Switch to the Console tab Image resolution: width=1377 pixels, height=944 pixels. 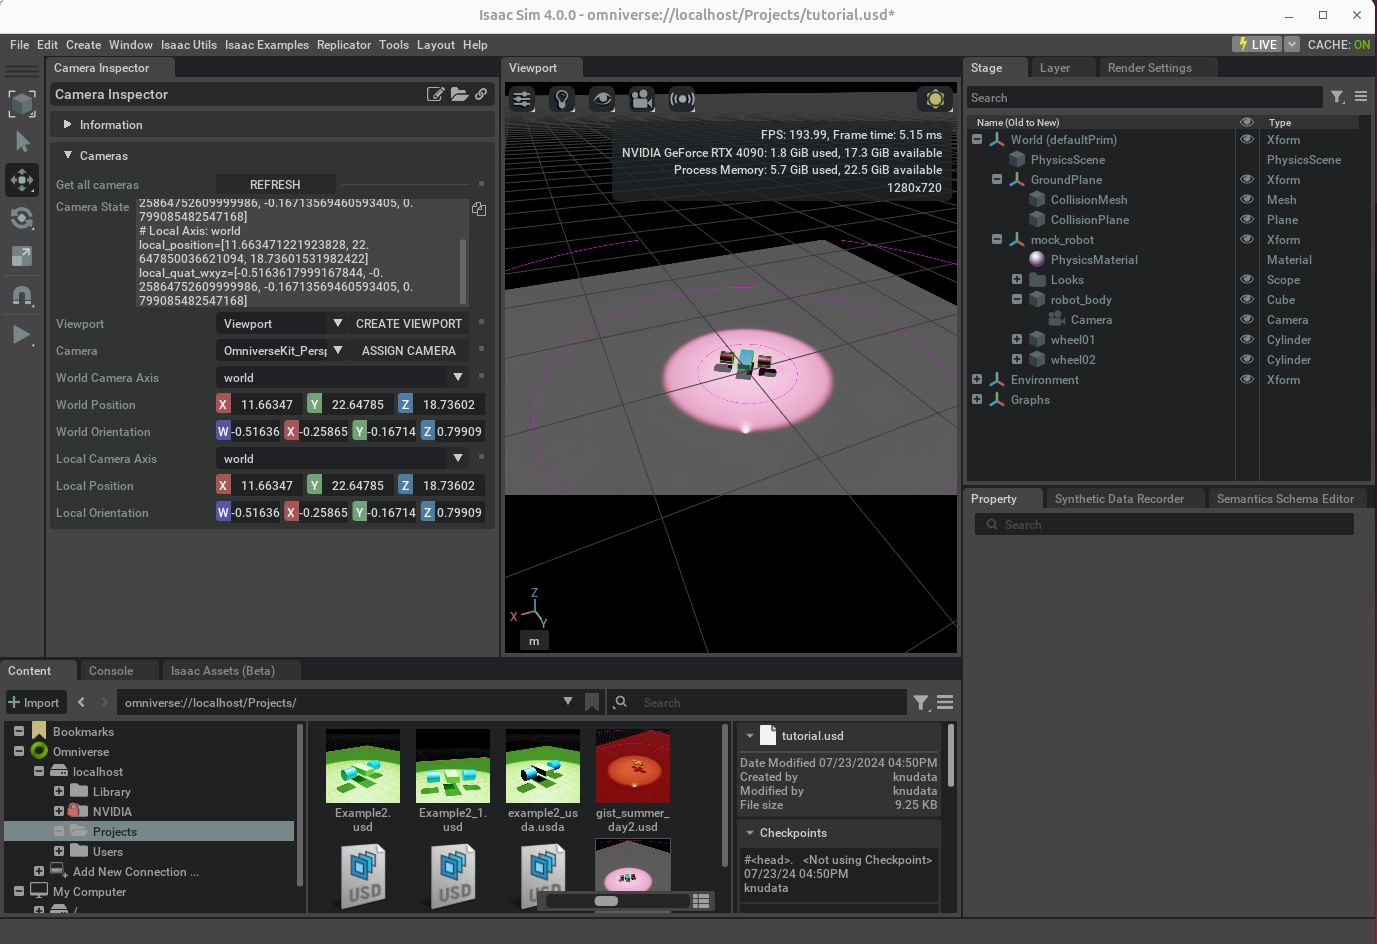[x=111, y=671]
